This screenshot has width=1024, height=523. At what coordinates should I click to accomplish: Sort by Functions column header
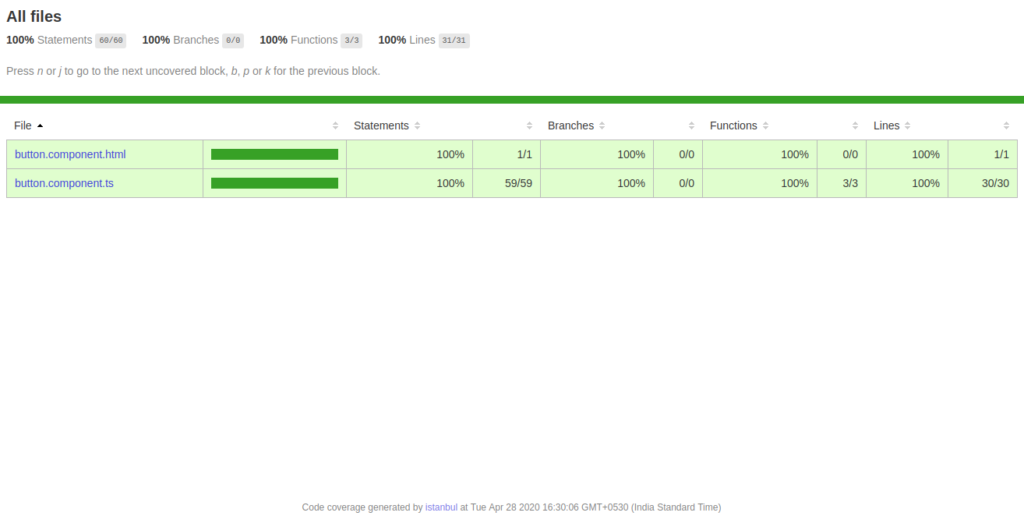pyautogui.click(x=733, y=125)
